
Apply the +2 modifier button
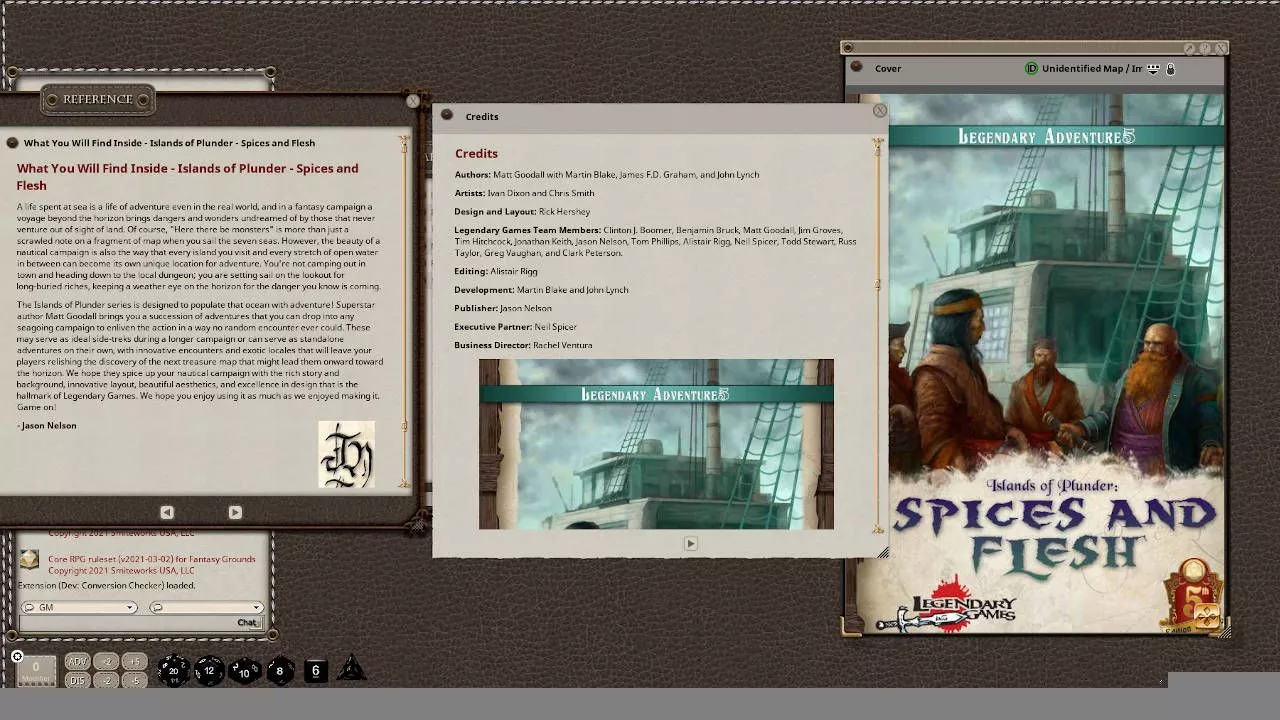tap(107, 662)
